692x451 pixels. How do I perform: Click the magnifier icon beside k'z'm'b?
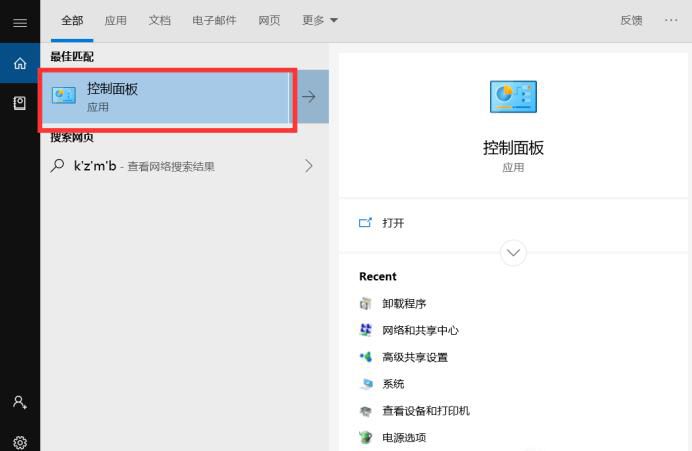point(57,166)
